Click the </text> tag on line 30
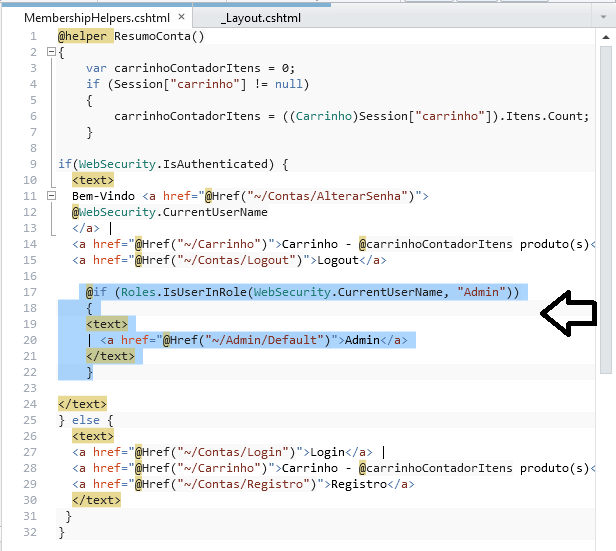Screen dimensions: 616x551 coord(96,500)
